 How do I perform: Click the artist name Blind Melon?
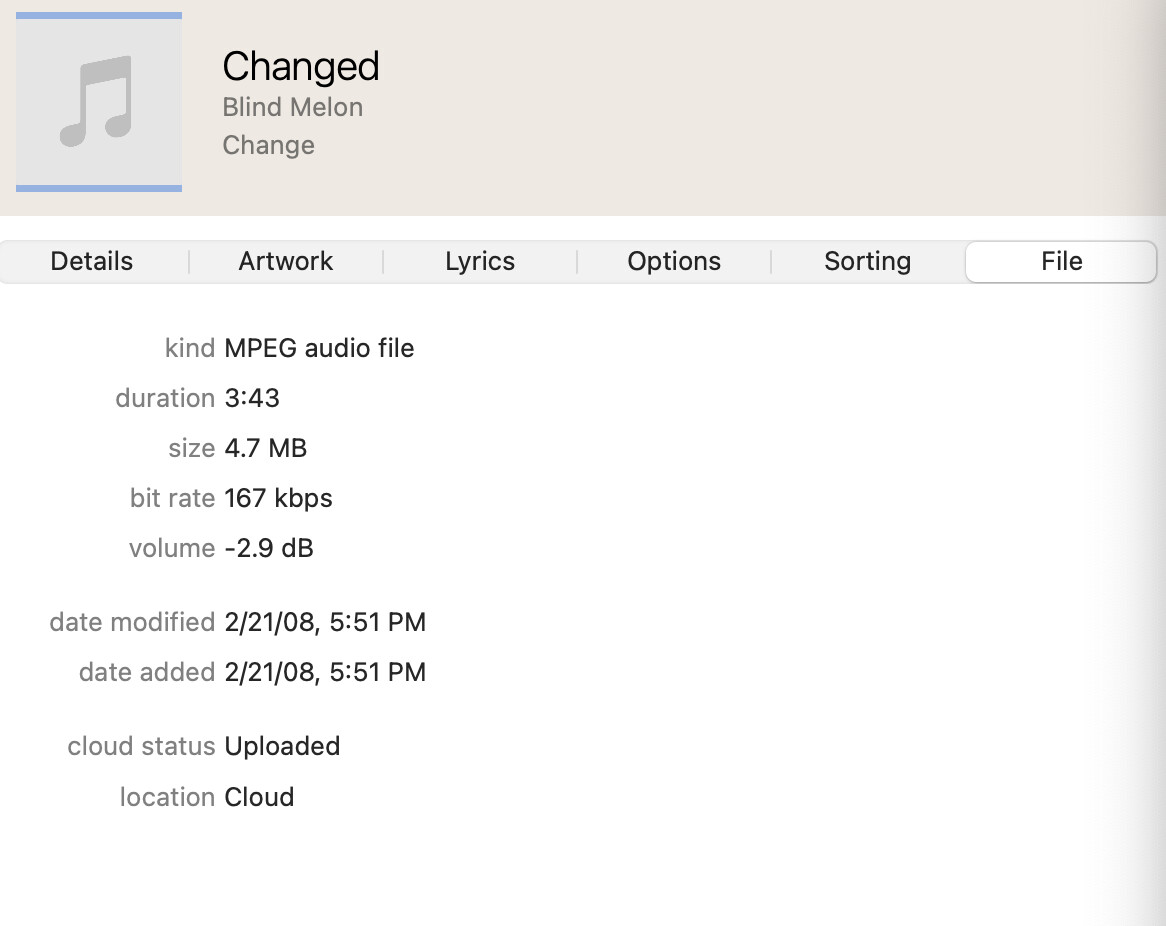click(x=292, y=107)
